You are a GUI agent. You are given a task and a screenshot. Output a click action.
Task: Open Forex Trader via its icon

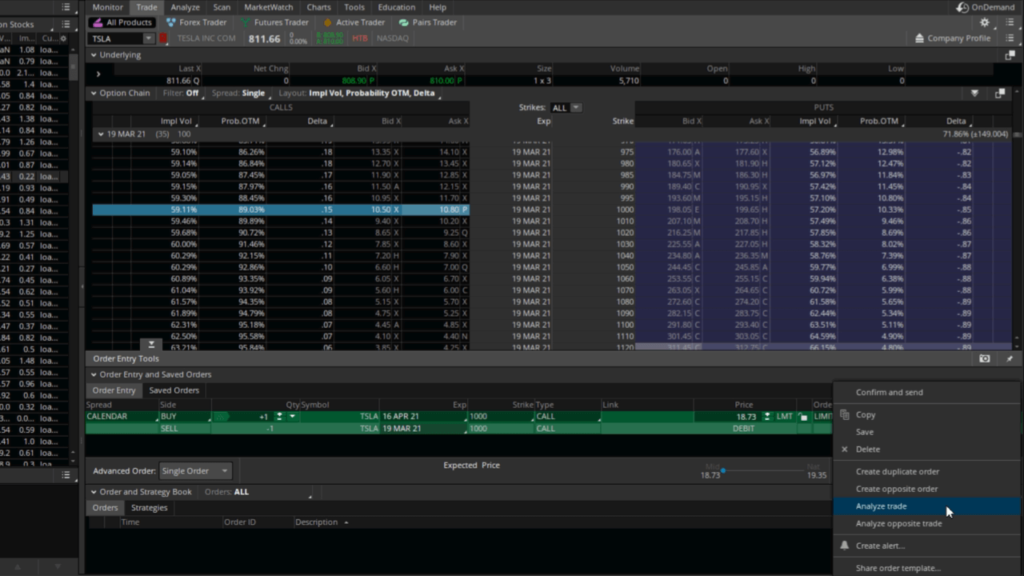click(171, 22)
